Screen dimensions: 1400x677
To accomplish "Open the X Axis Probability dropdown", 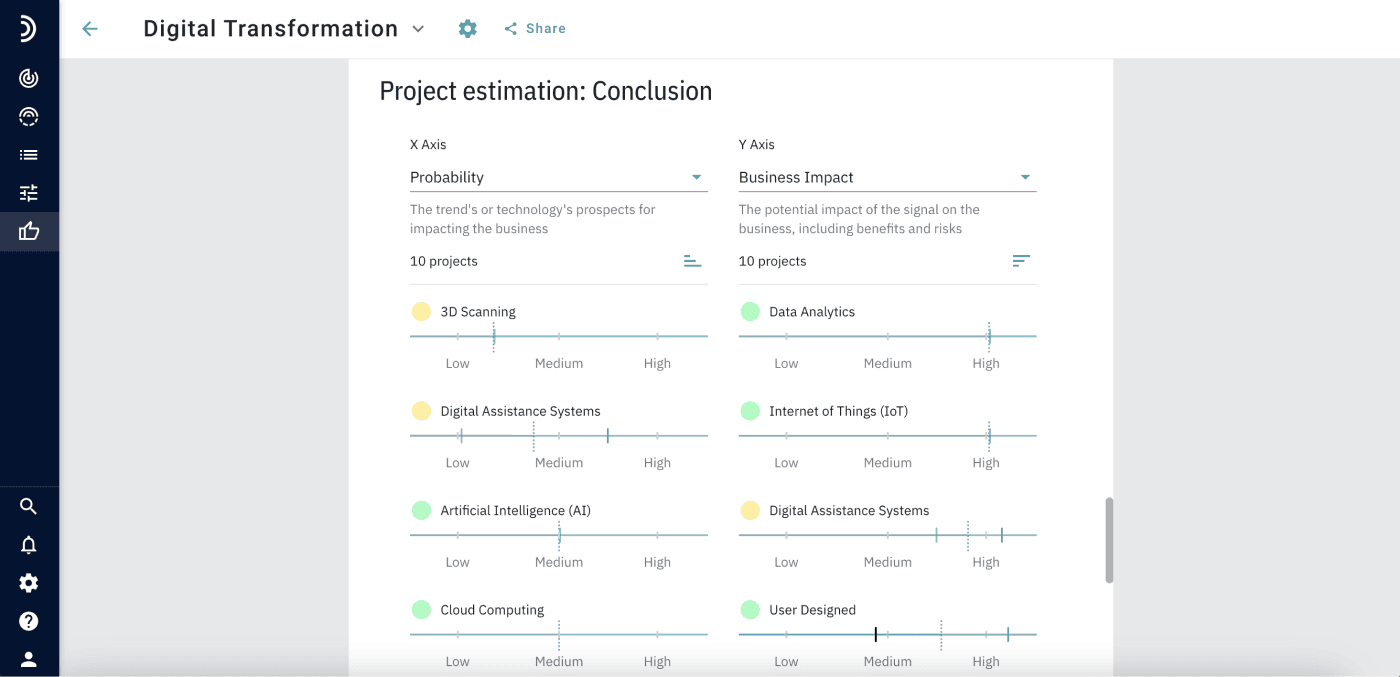I will pos(558,177).
